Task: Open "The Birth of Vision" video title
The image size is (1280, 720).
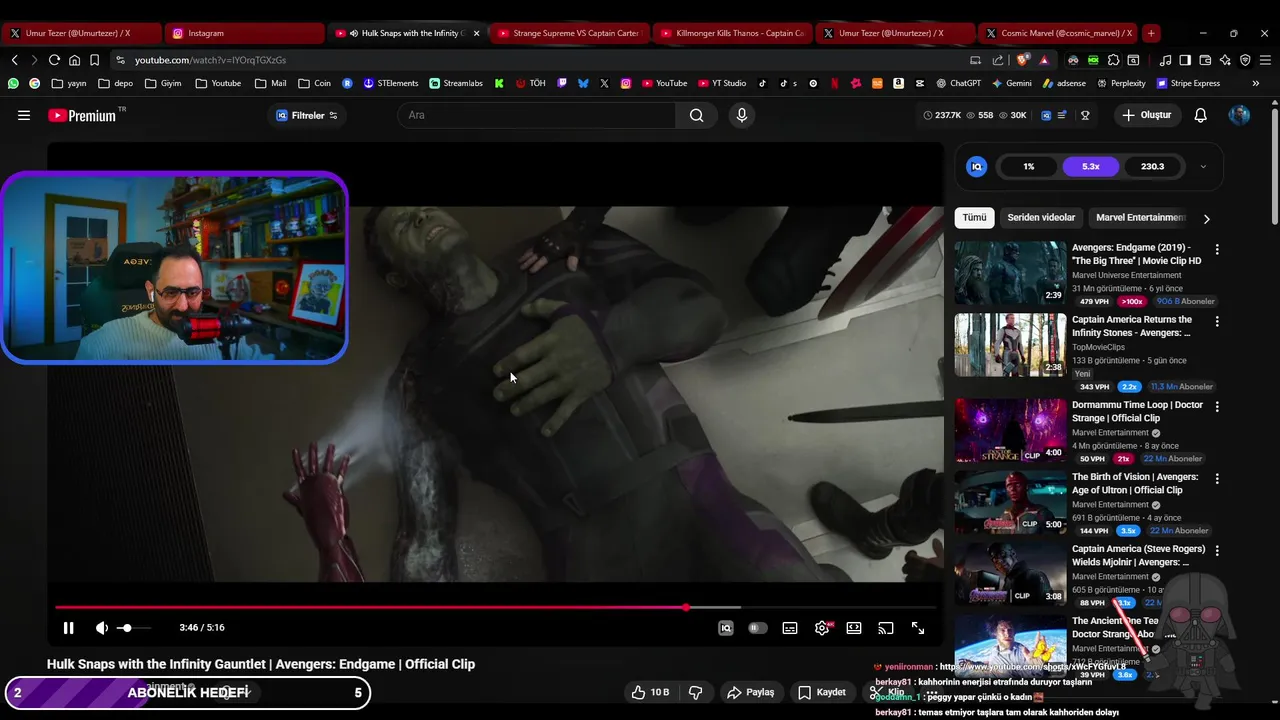Action: point(1135,484)
